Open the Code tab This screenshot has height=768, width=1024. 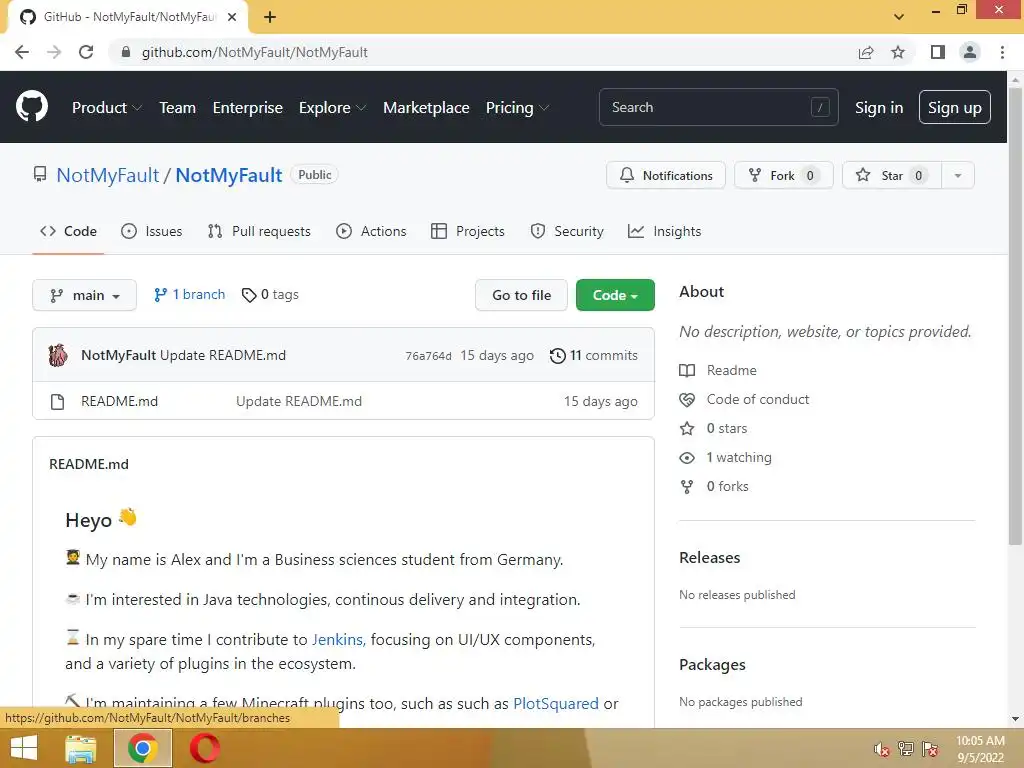[x=69, y=231]
